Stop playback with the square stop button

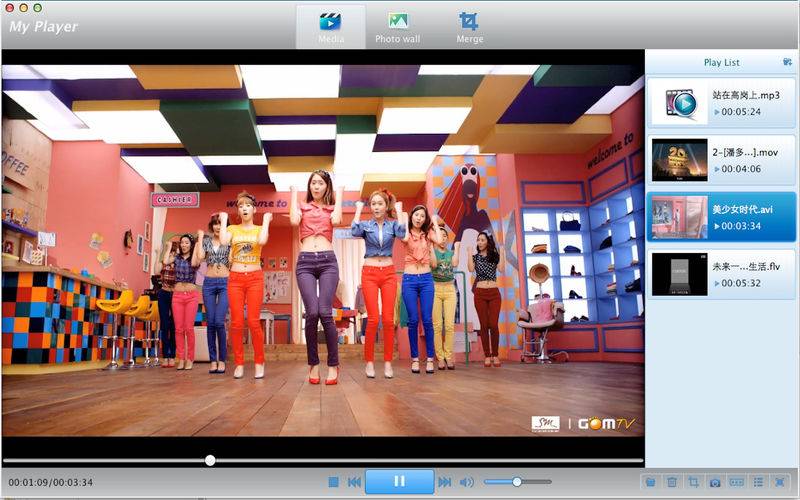pos(334,482)
